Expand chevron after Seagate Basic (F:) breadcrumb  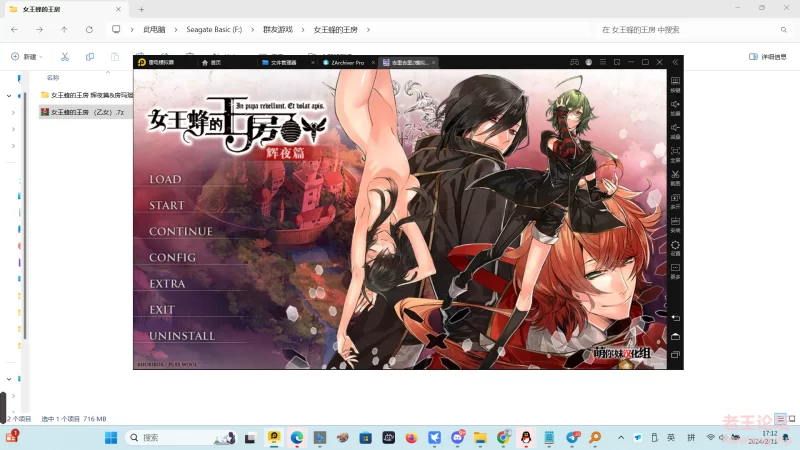tap(252, 30)
